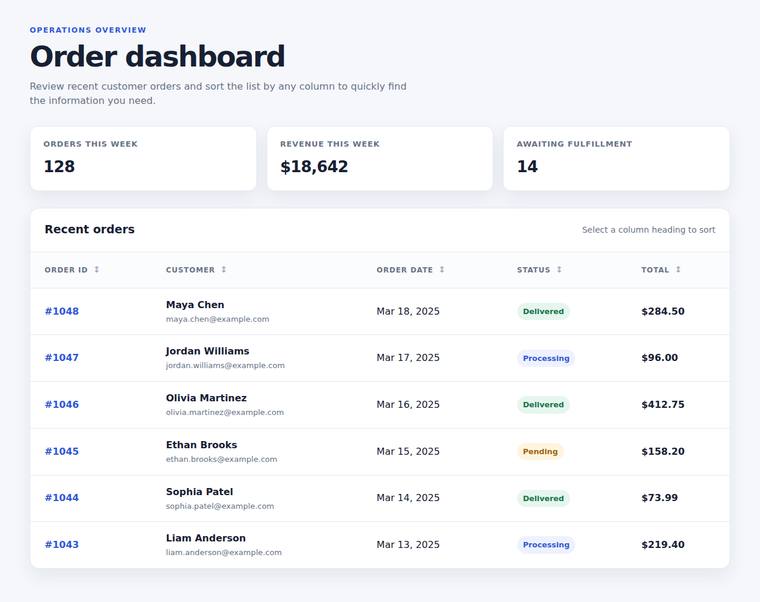760x602 pixels.
Task: Click the Operations Overview label
Action: point(88,30)
